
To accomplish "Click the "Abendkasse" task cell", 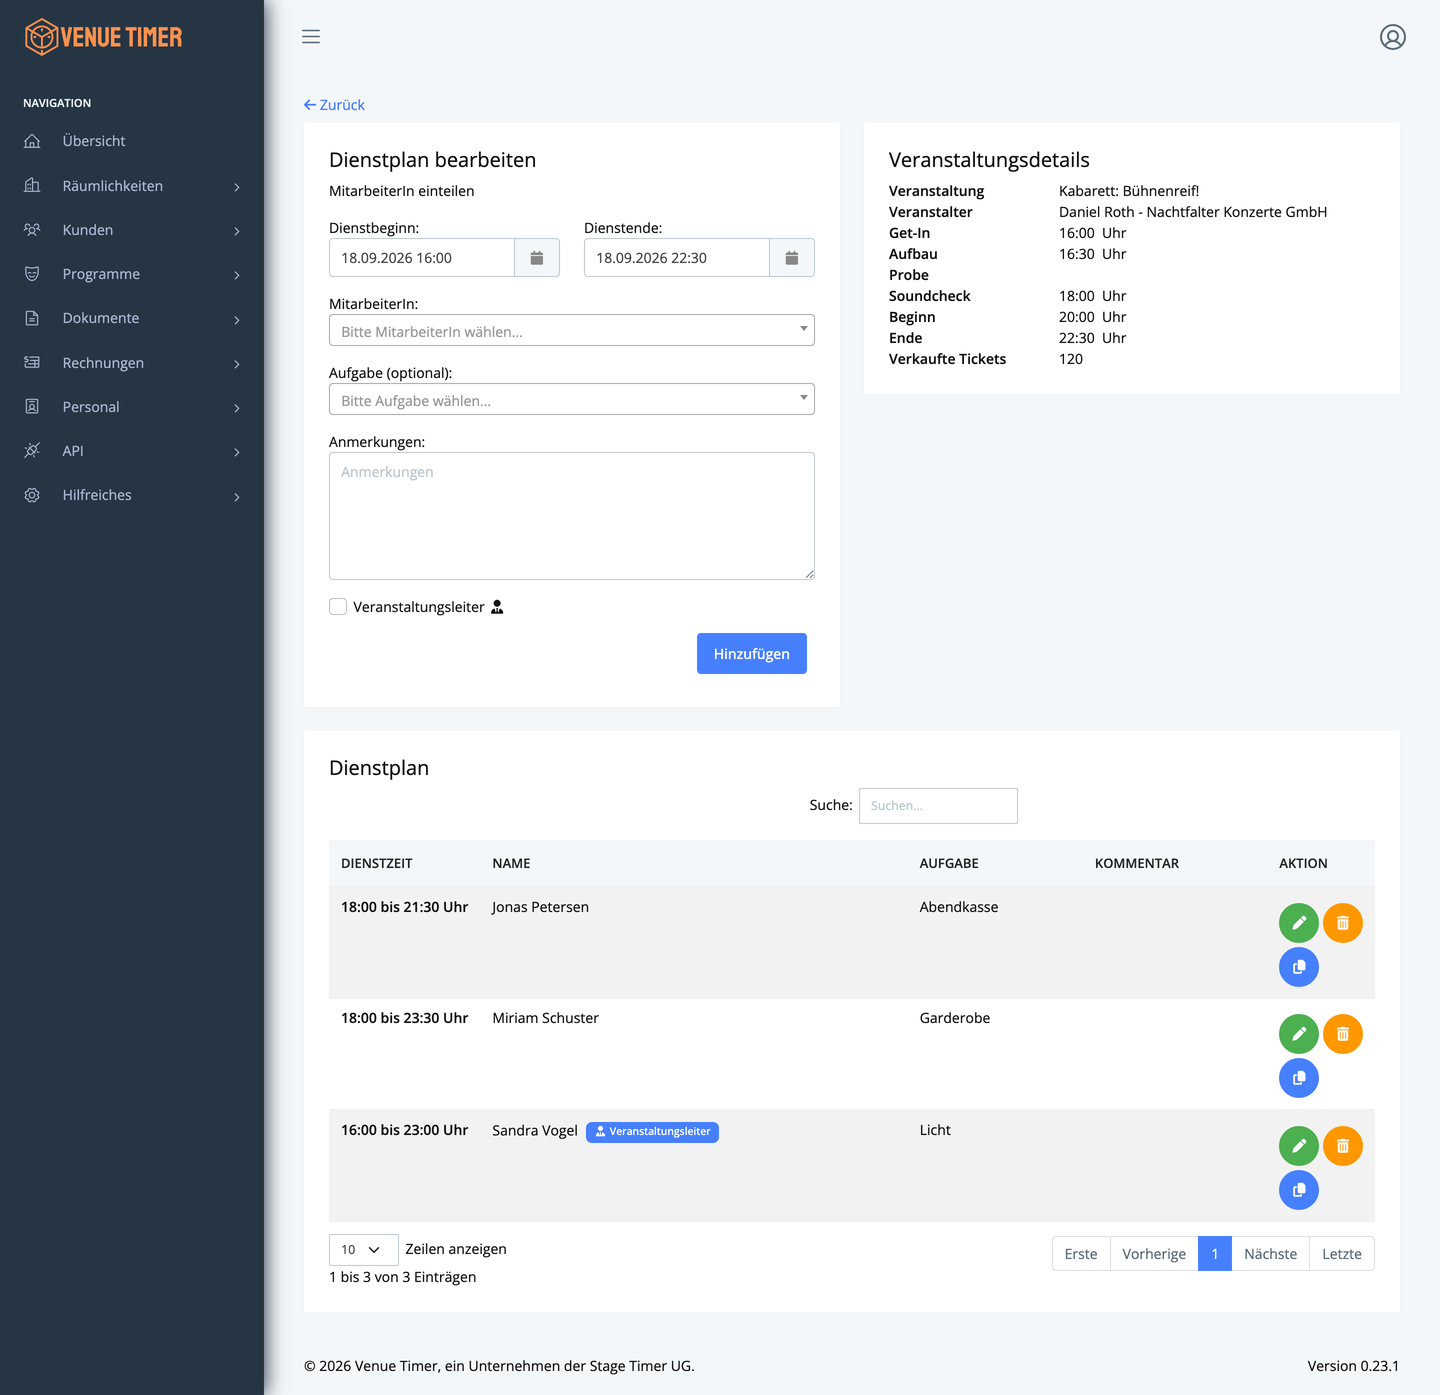I will pos(959,907).
